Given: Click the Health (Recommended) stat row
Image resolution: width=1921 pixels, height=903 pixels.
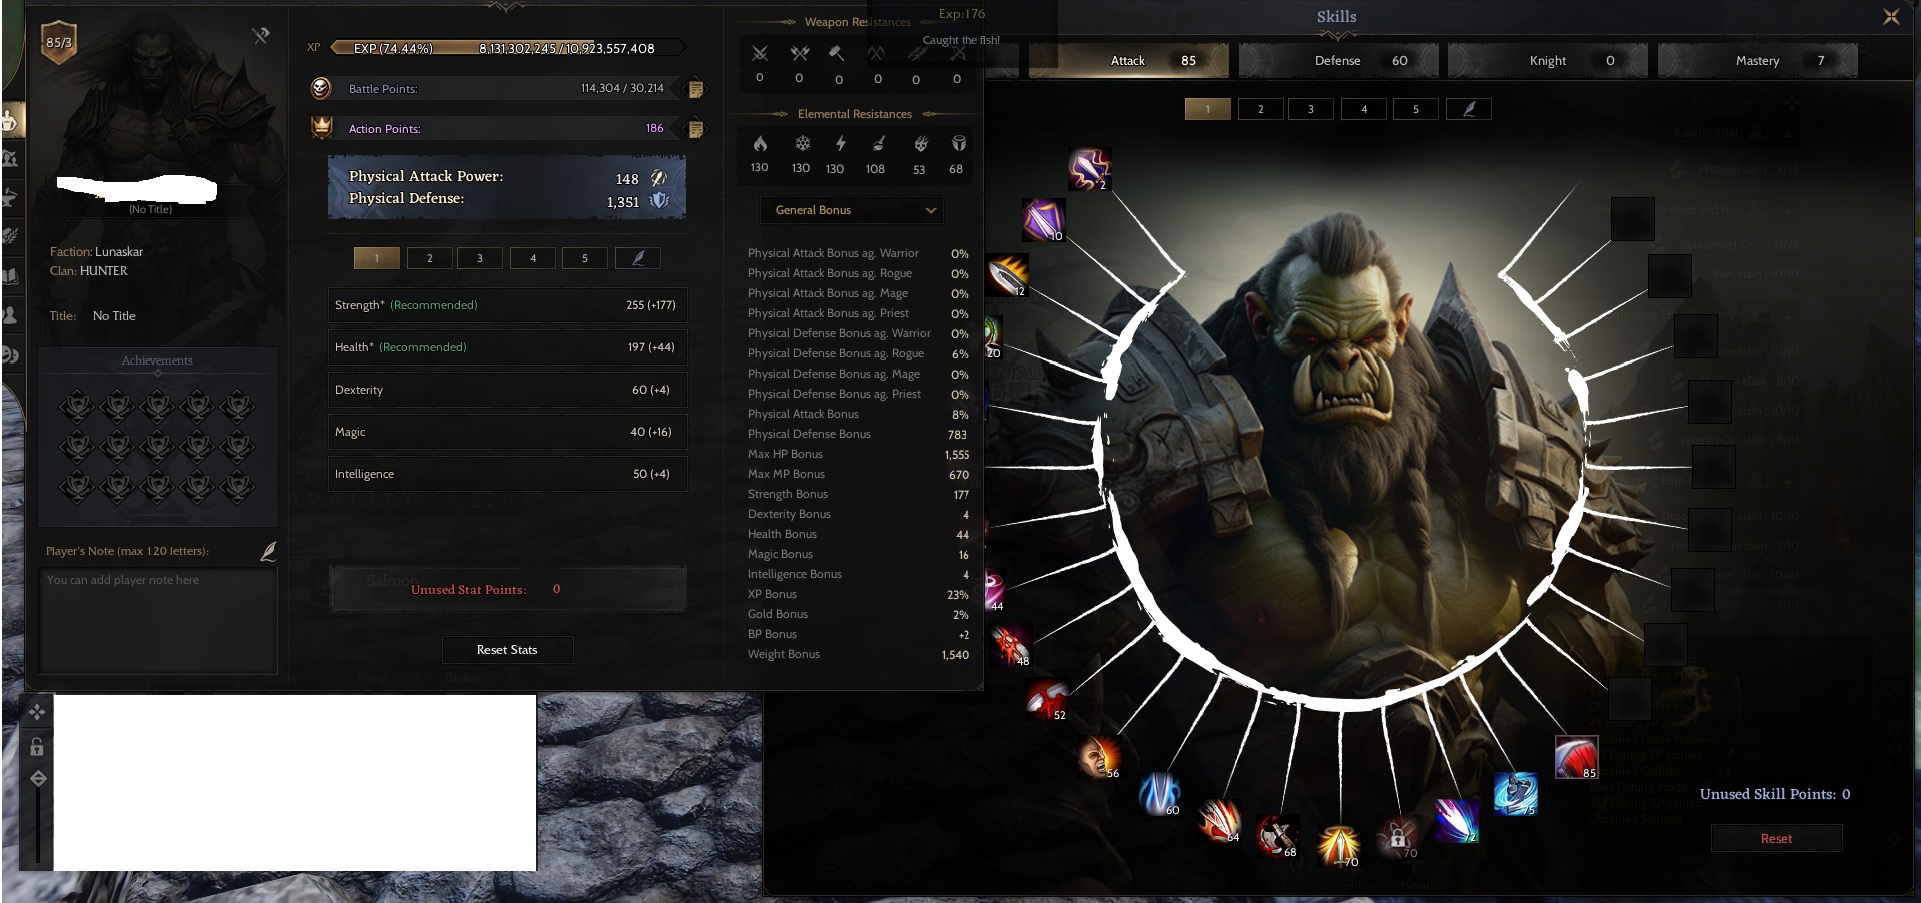Looking at the screenshot, I should pyautogui.click(x=507, y=347).
